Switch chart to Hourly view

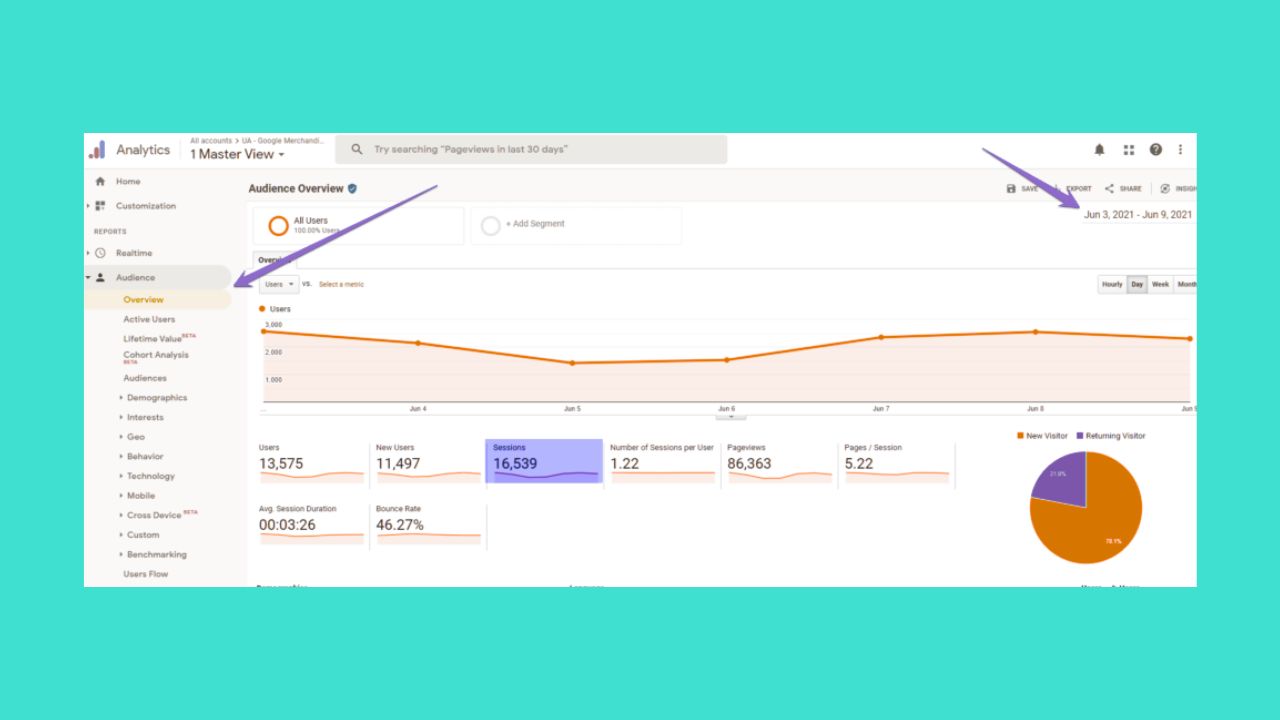click(1112, 284)
